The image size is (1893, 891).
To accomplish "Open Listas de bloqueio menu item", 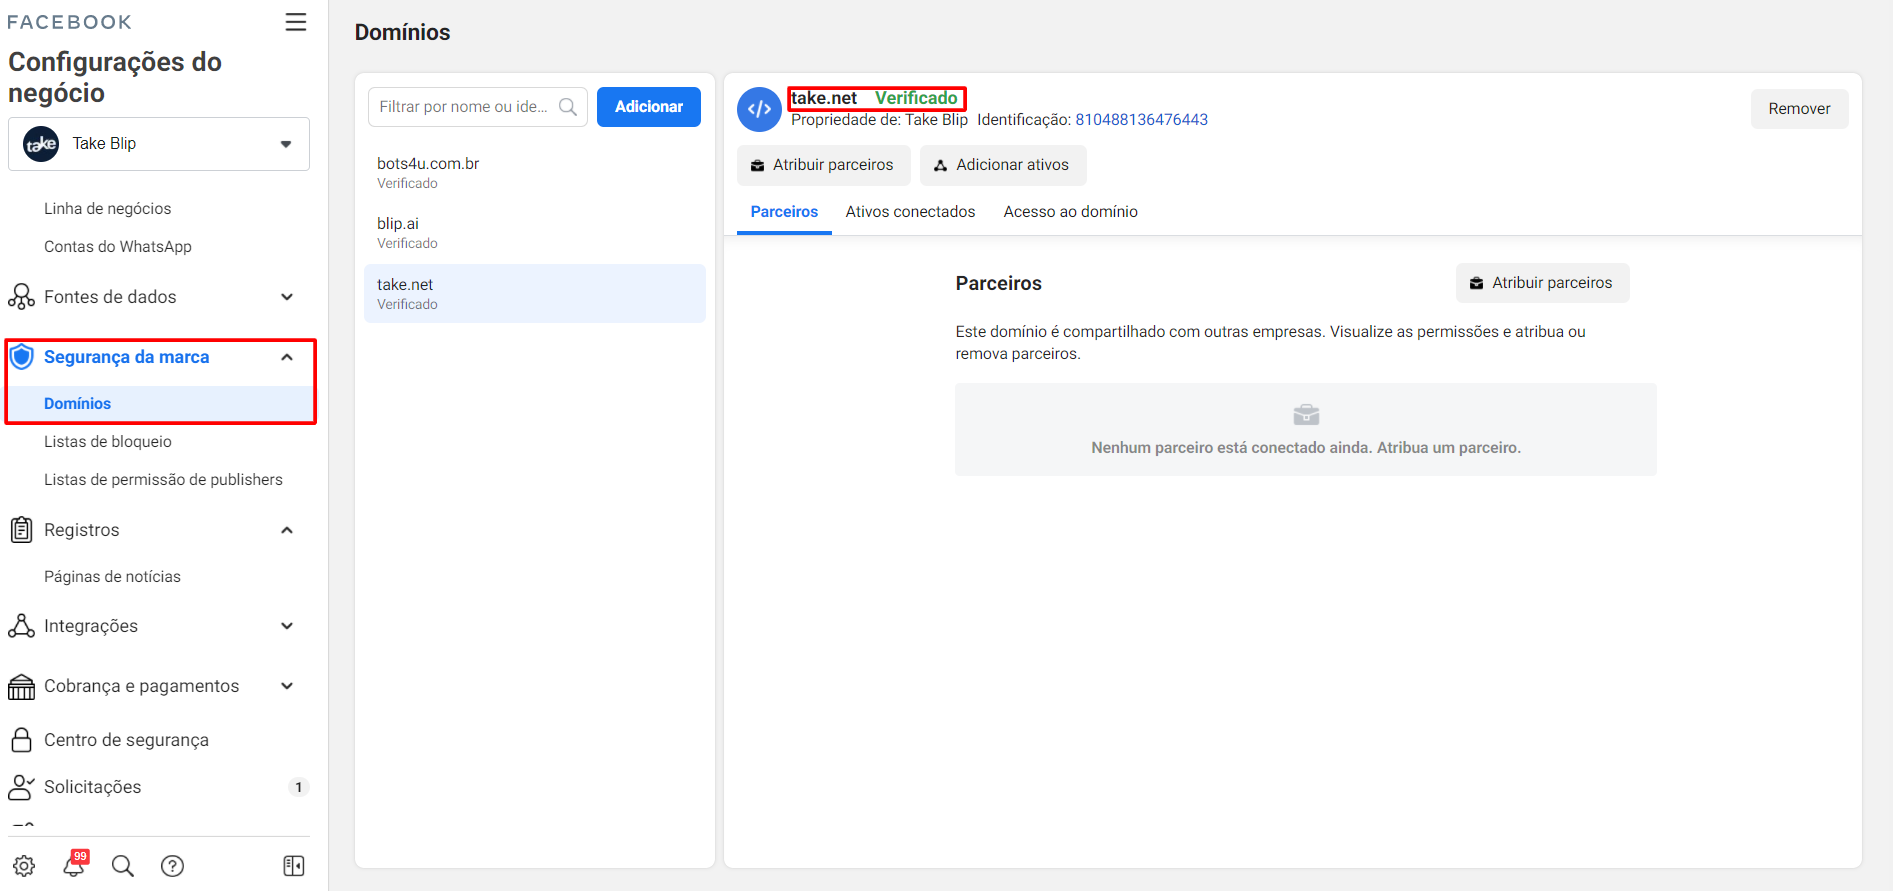I will coord(108,442).
